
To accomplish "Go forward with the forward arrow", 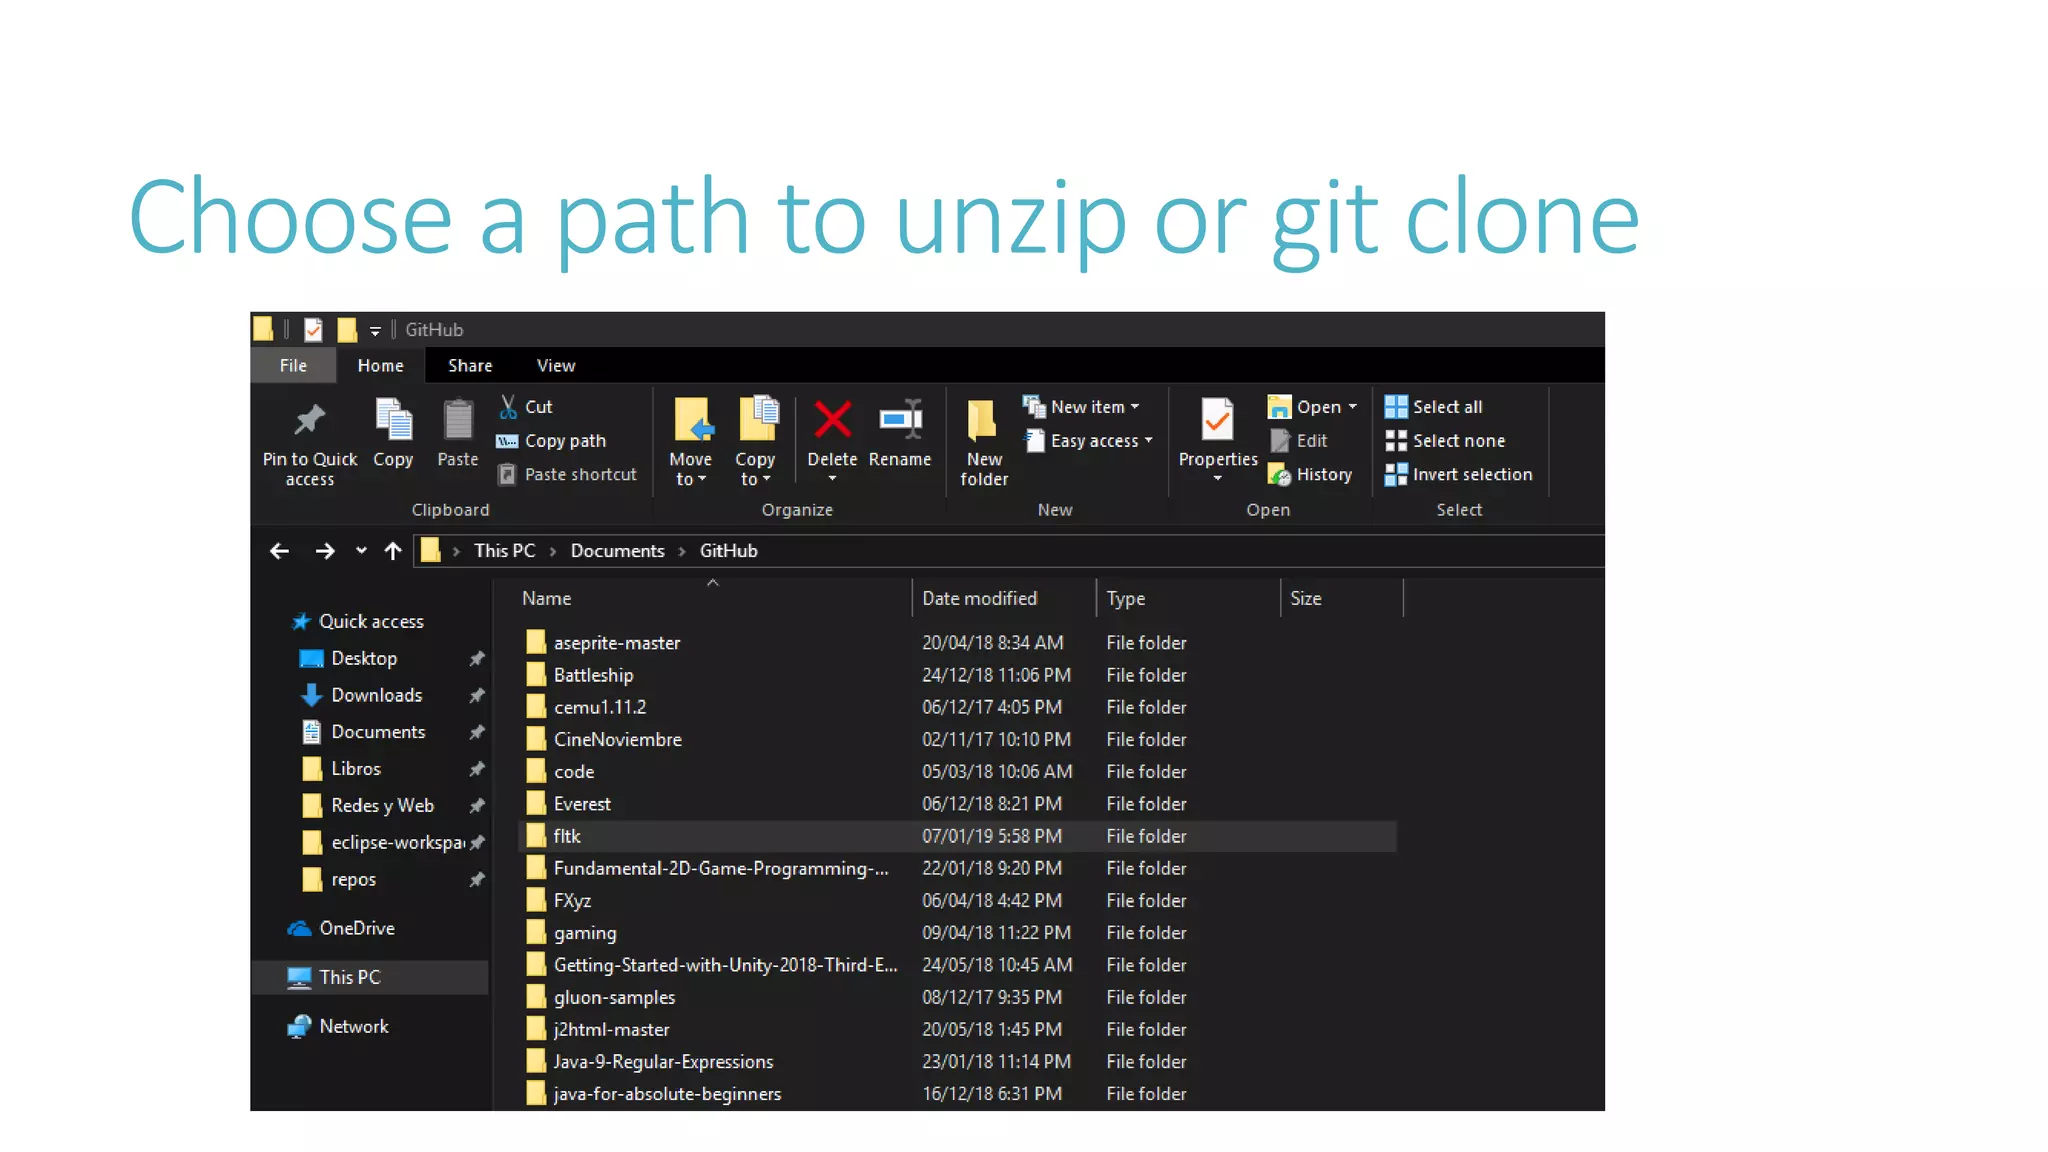I will coord(325,551).
